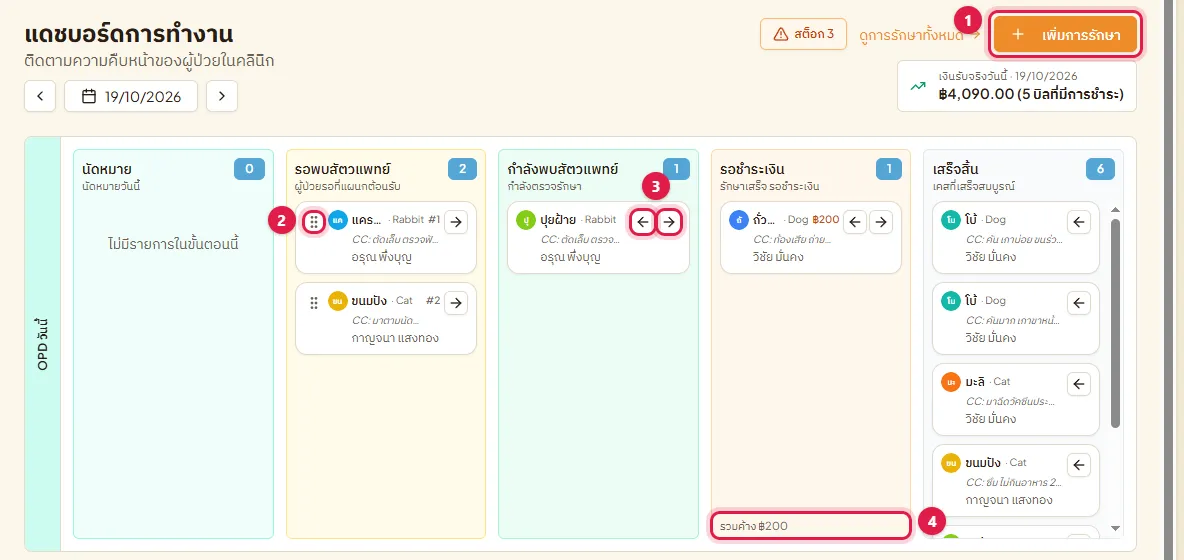Image resolution: width=1184 pixels, height=560 pixels.
Task: Click the count badge 0 of นัดหมาย column
Action: (x=249, y=169)
